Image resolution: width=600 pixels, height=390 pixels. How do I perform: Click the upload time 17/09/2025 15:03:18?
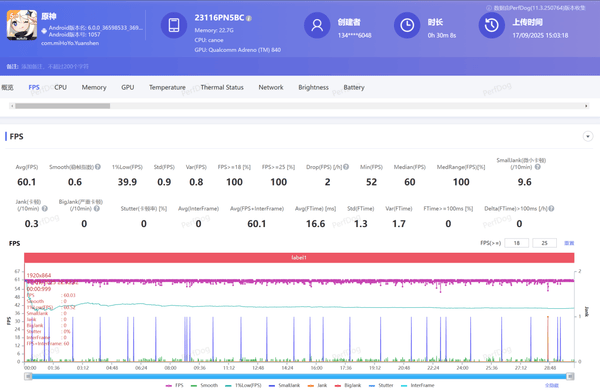pyautogui.click(x=540, y=35)
